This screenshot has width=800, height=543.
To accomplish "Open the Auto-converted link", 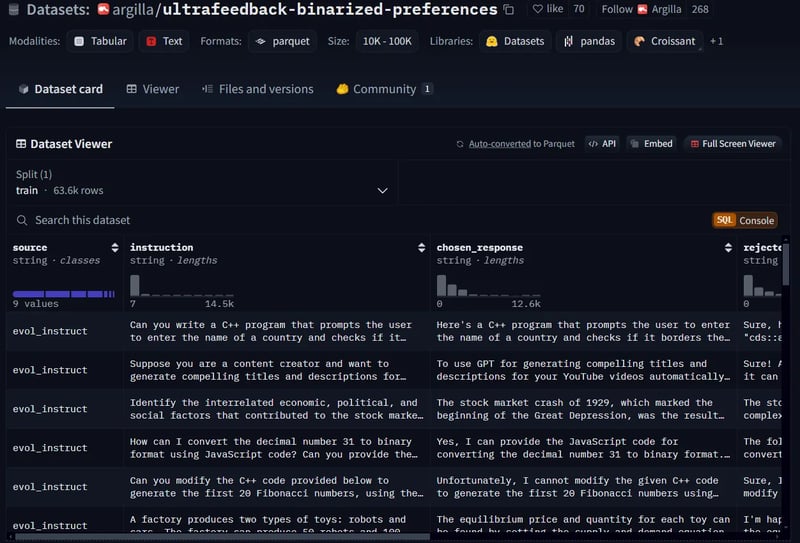I will tap(499, 144).
